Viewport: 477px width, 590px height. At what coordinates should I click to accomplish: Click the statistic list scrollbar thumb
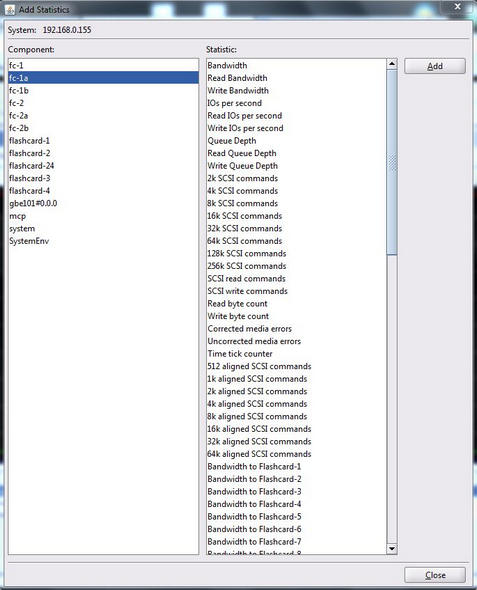pyautogui.click(x=392, y=162)
